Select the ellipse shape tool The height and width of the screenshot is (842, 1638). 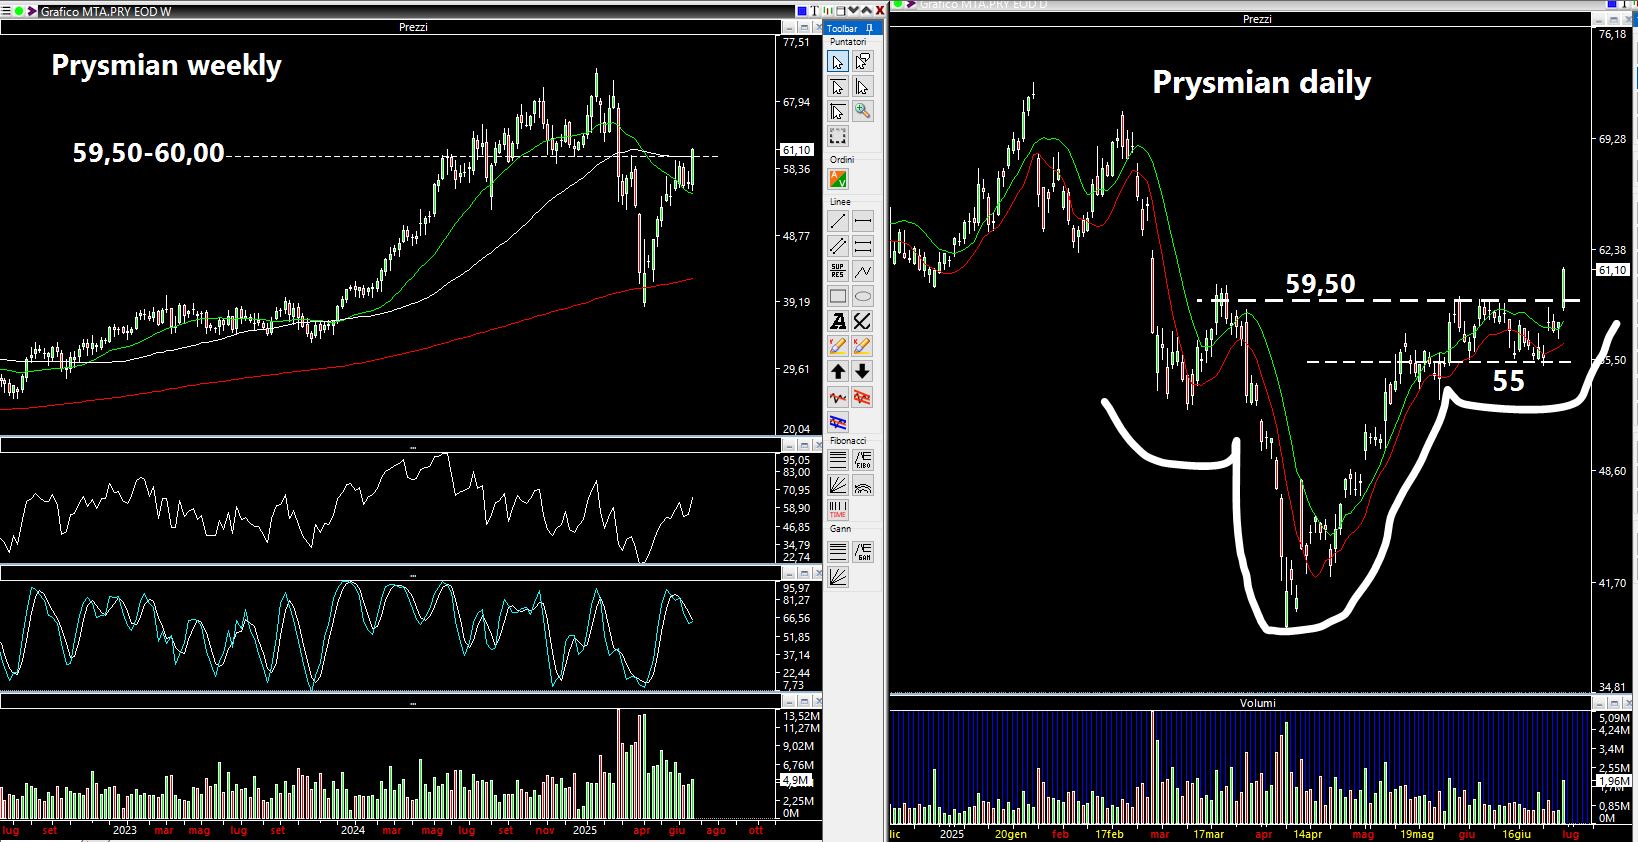862,296
